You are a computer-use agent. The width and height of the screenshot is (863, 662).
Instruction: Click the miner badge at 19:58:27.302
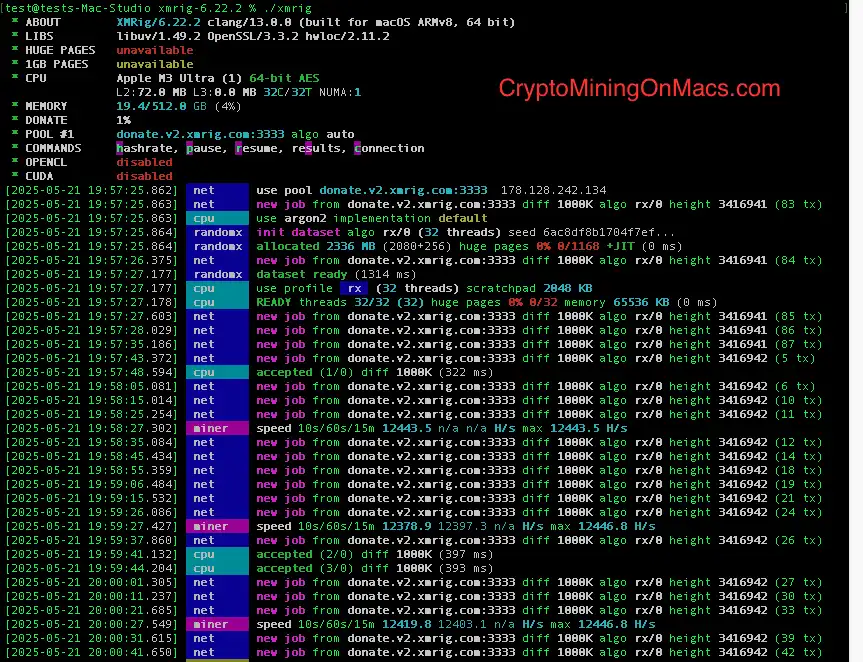click(217, 428)
